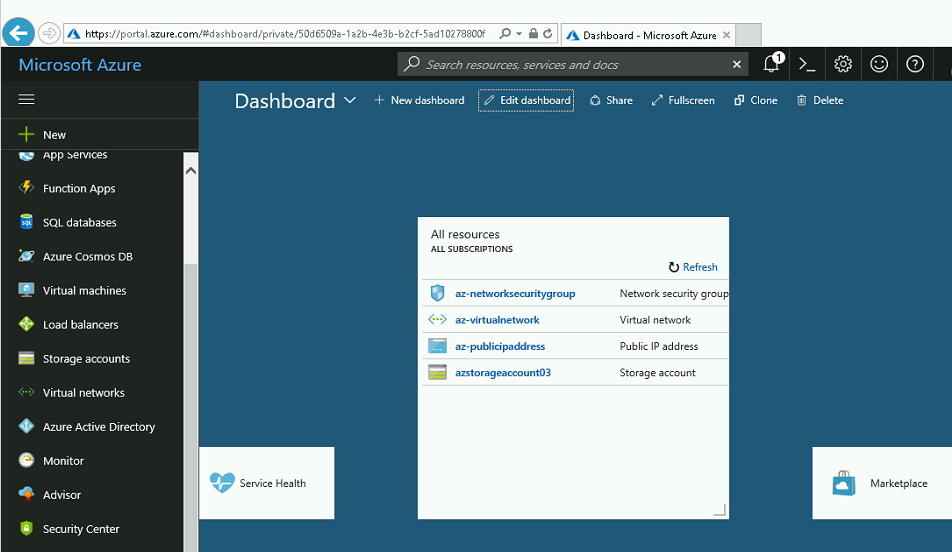Click the Advisor icon

pos(26,494)
